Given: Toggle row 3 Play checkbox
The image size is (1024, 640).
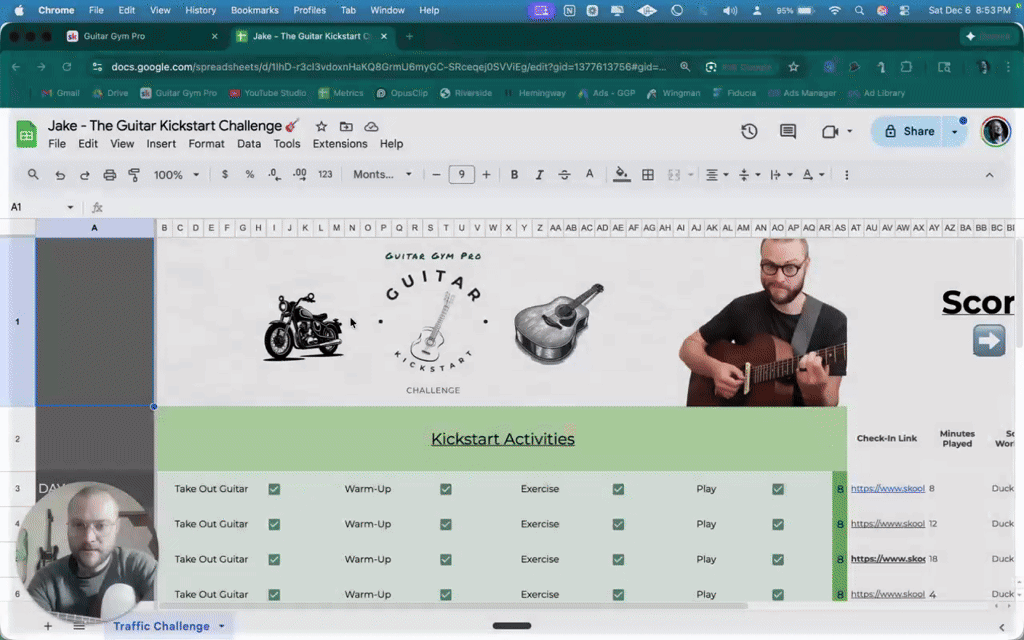Looking at the screenshot, I should 778,489.
